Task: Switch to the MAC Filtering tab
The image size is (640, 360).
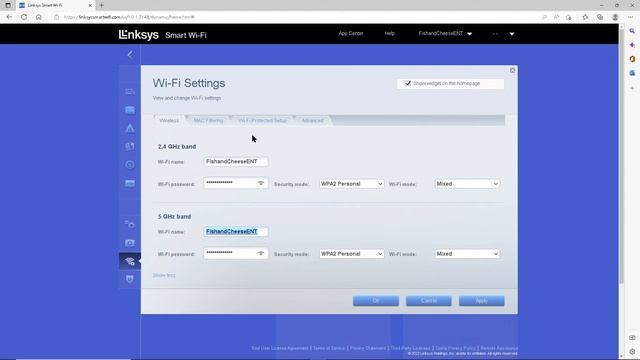Action: (208, 120)
